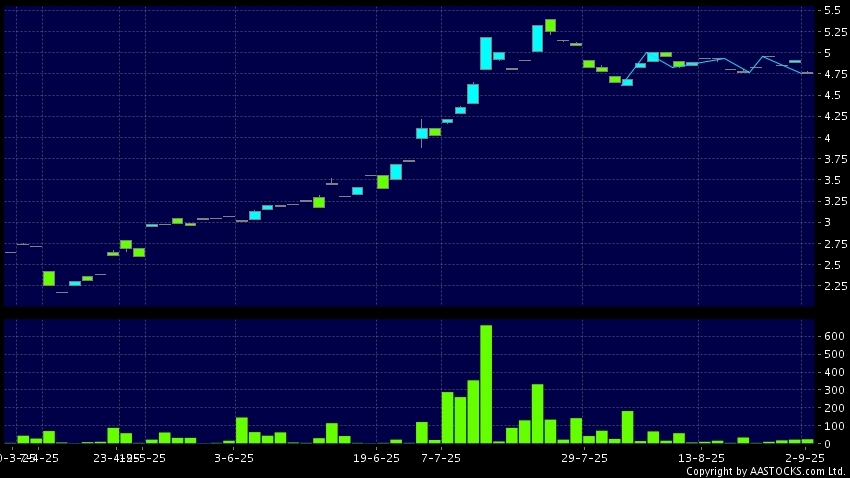The height and width of the screenshot is (478, 850).
Task: Click the 3 price axis label
Action: pos(826,222)
